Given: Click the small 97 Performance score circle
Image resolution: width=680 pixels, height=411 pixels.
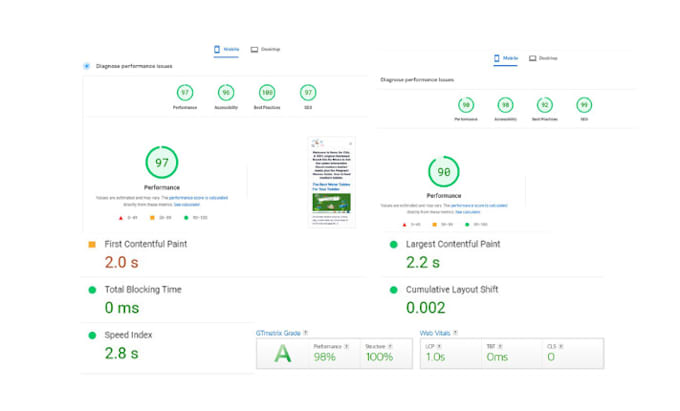Looking at the screenshot, I should pyautogui.click(x=185, y=92).
